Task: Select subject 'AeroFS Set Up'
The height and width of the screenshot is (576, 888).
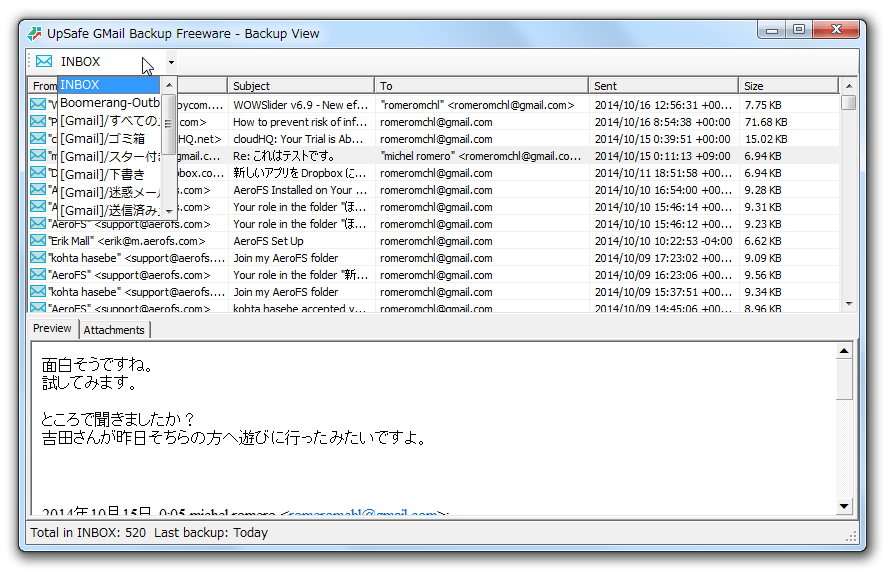Action: 268,241
